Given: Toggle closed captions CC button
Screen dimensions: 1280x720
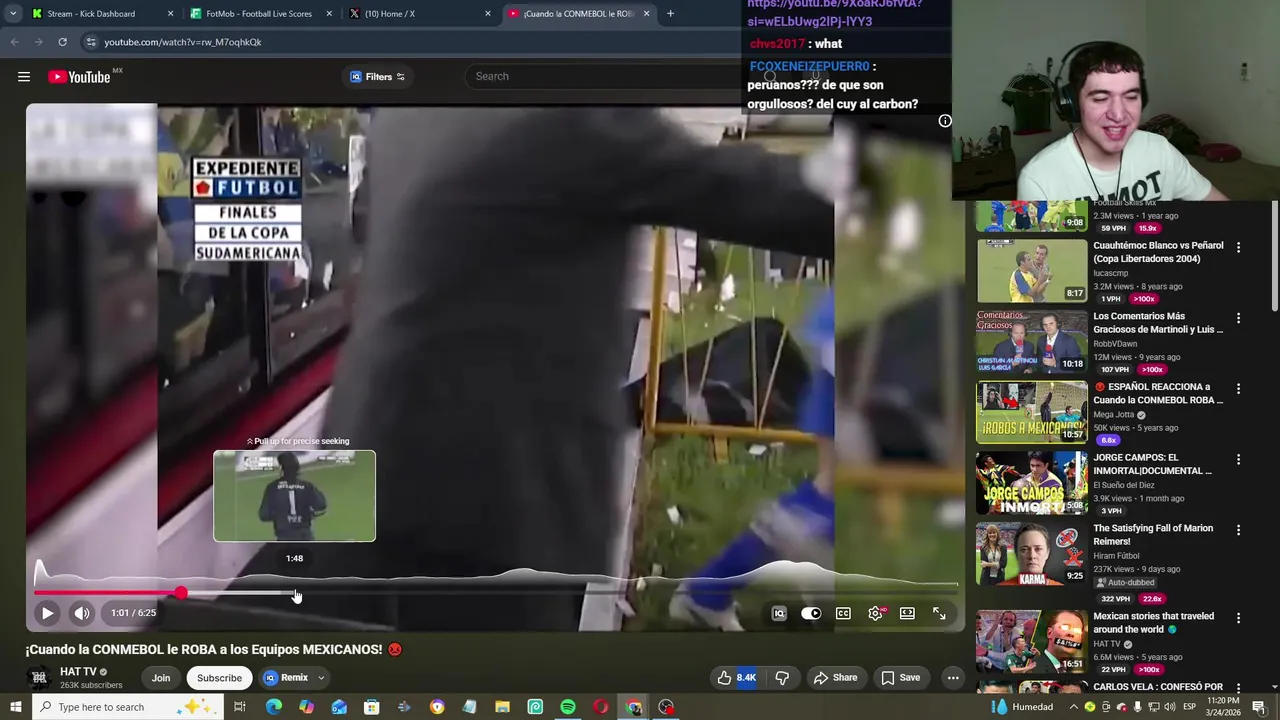Looking at the screenshot, I should (843, 613).
